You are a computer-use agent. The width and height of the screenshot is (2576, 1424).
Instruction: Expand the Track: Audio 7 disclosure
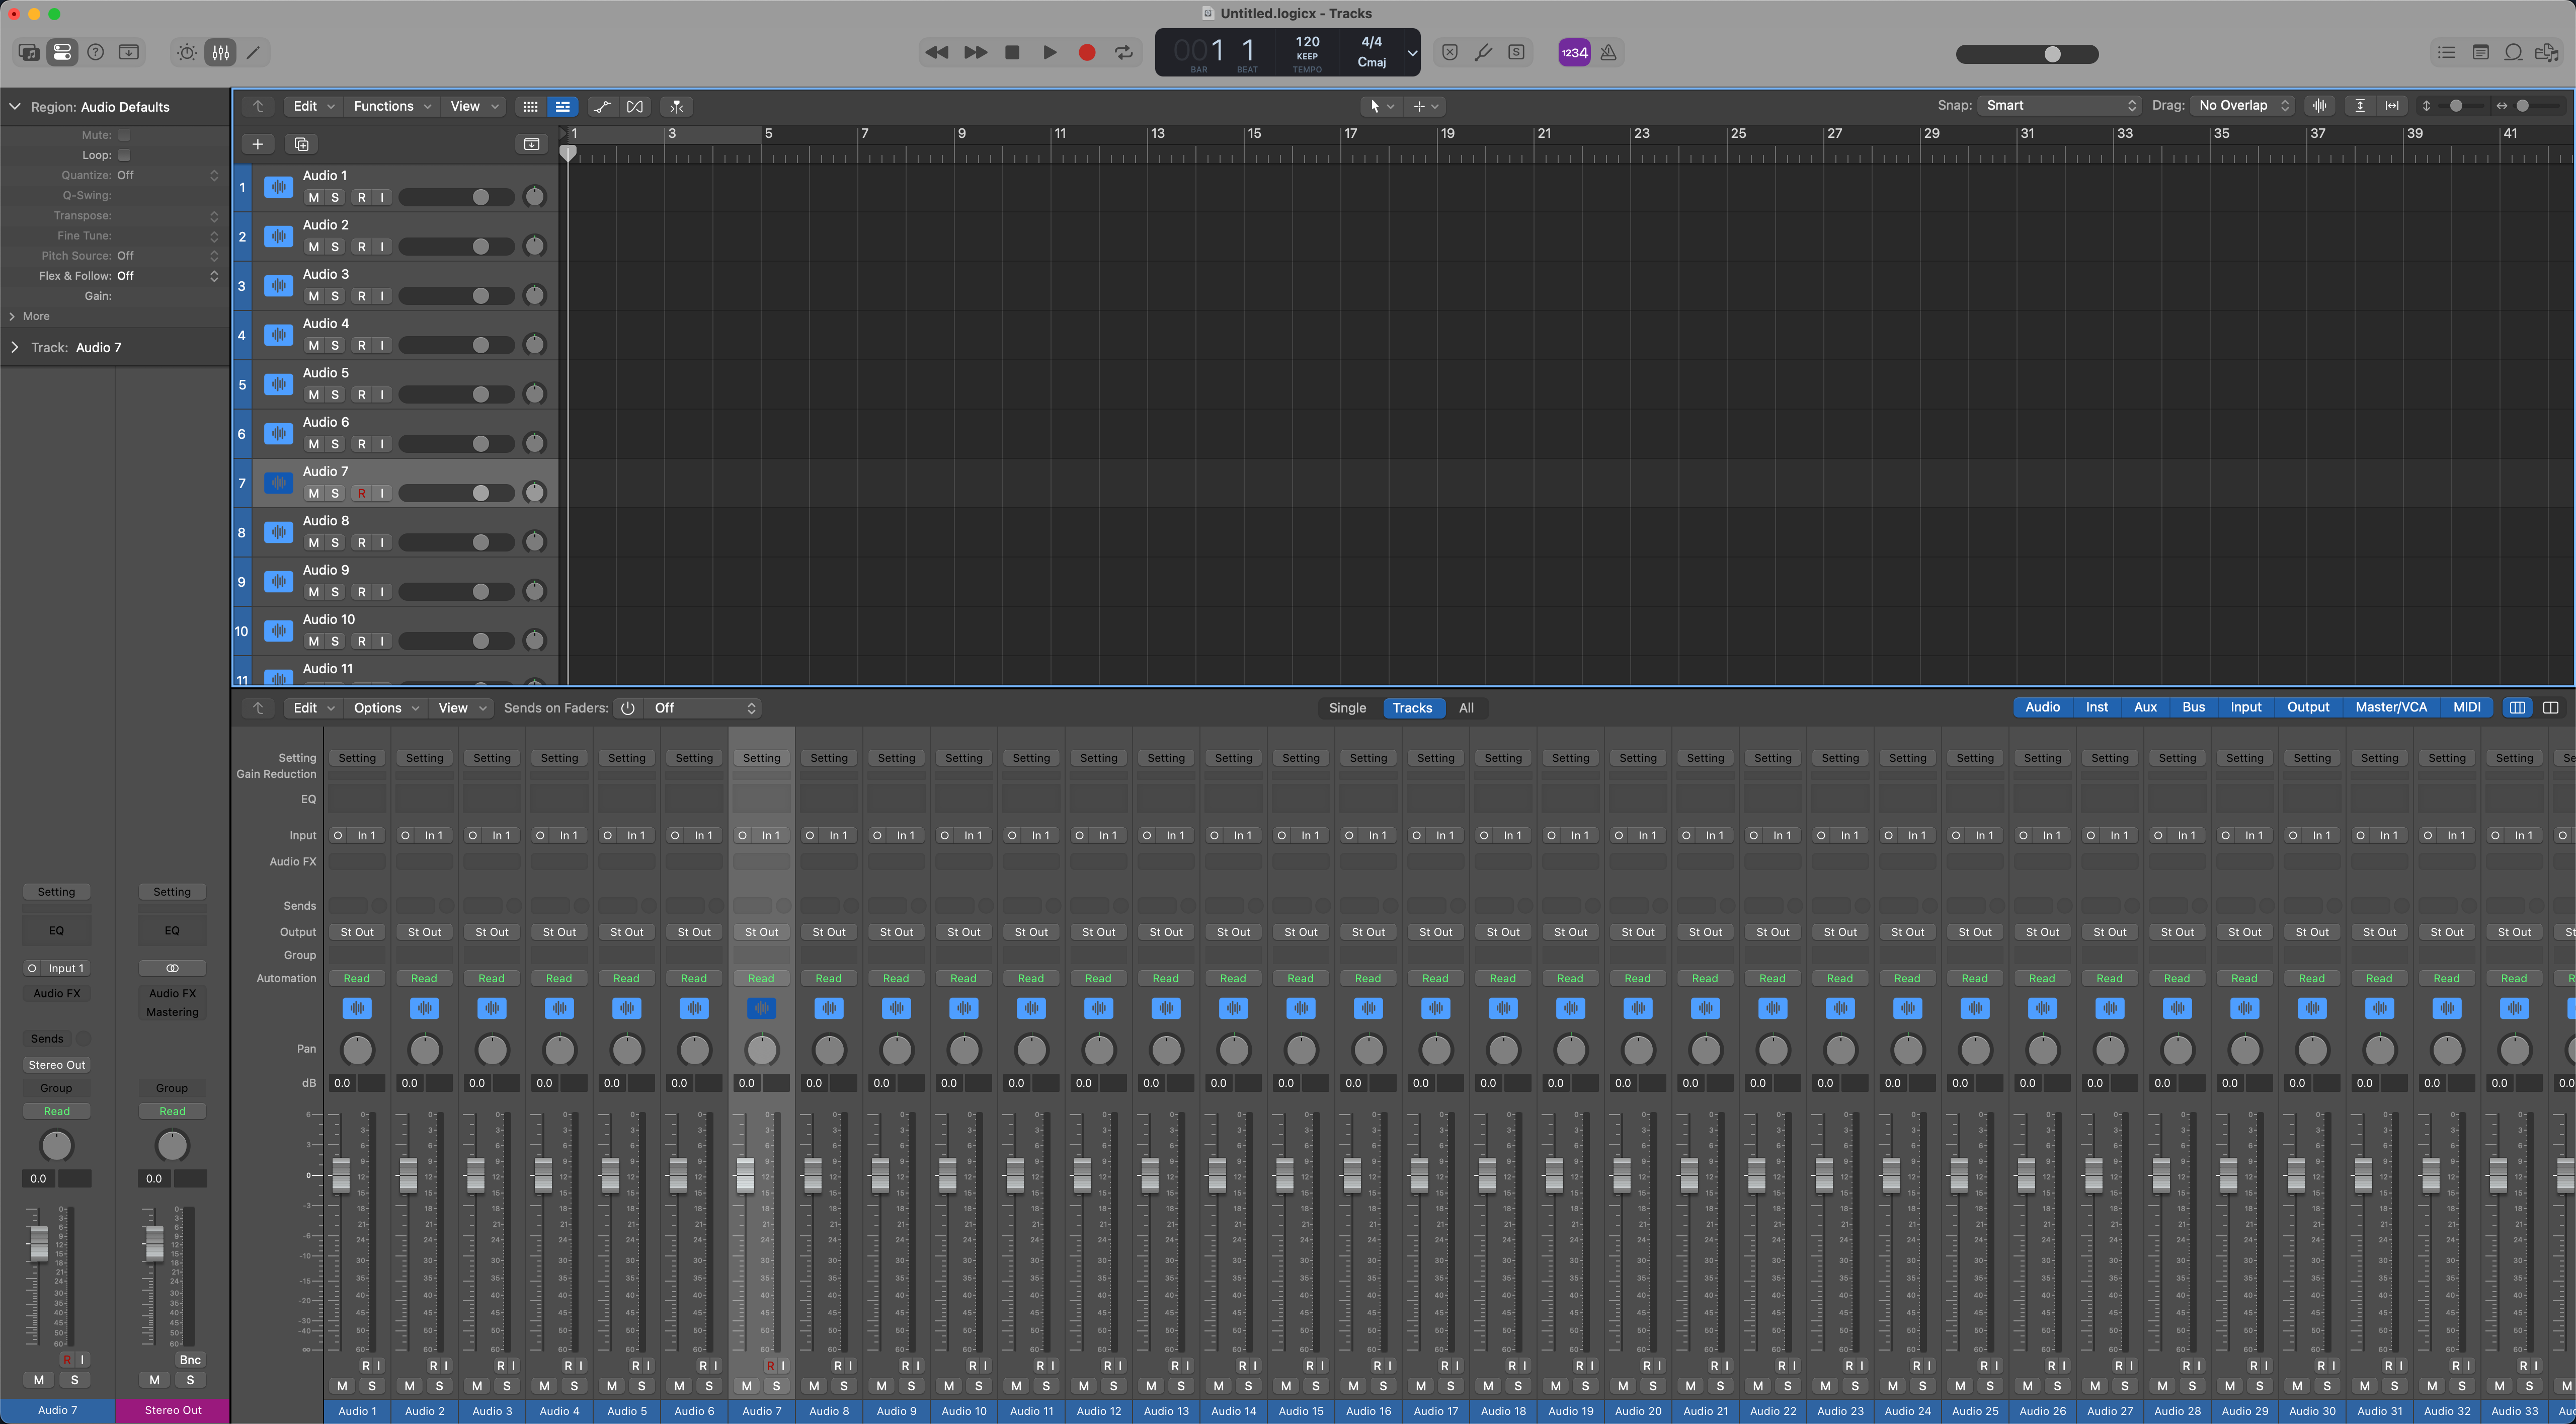(x=14, y=347)
